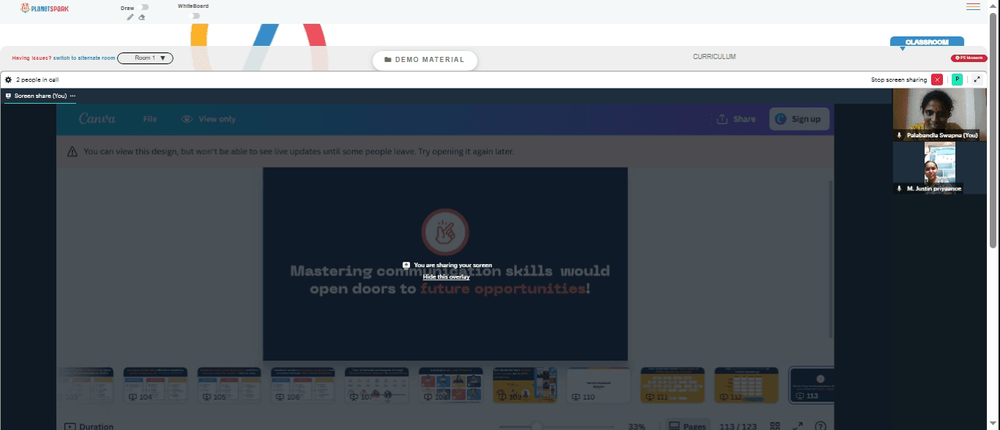Click Palabandla Swapna microphone icon

point(899,135)
